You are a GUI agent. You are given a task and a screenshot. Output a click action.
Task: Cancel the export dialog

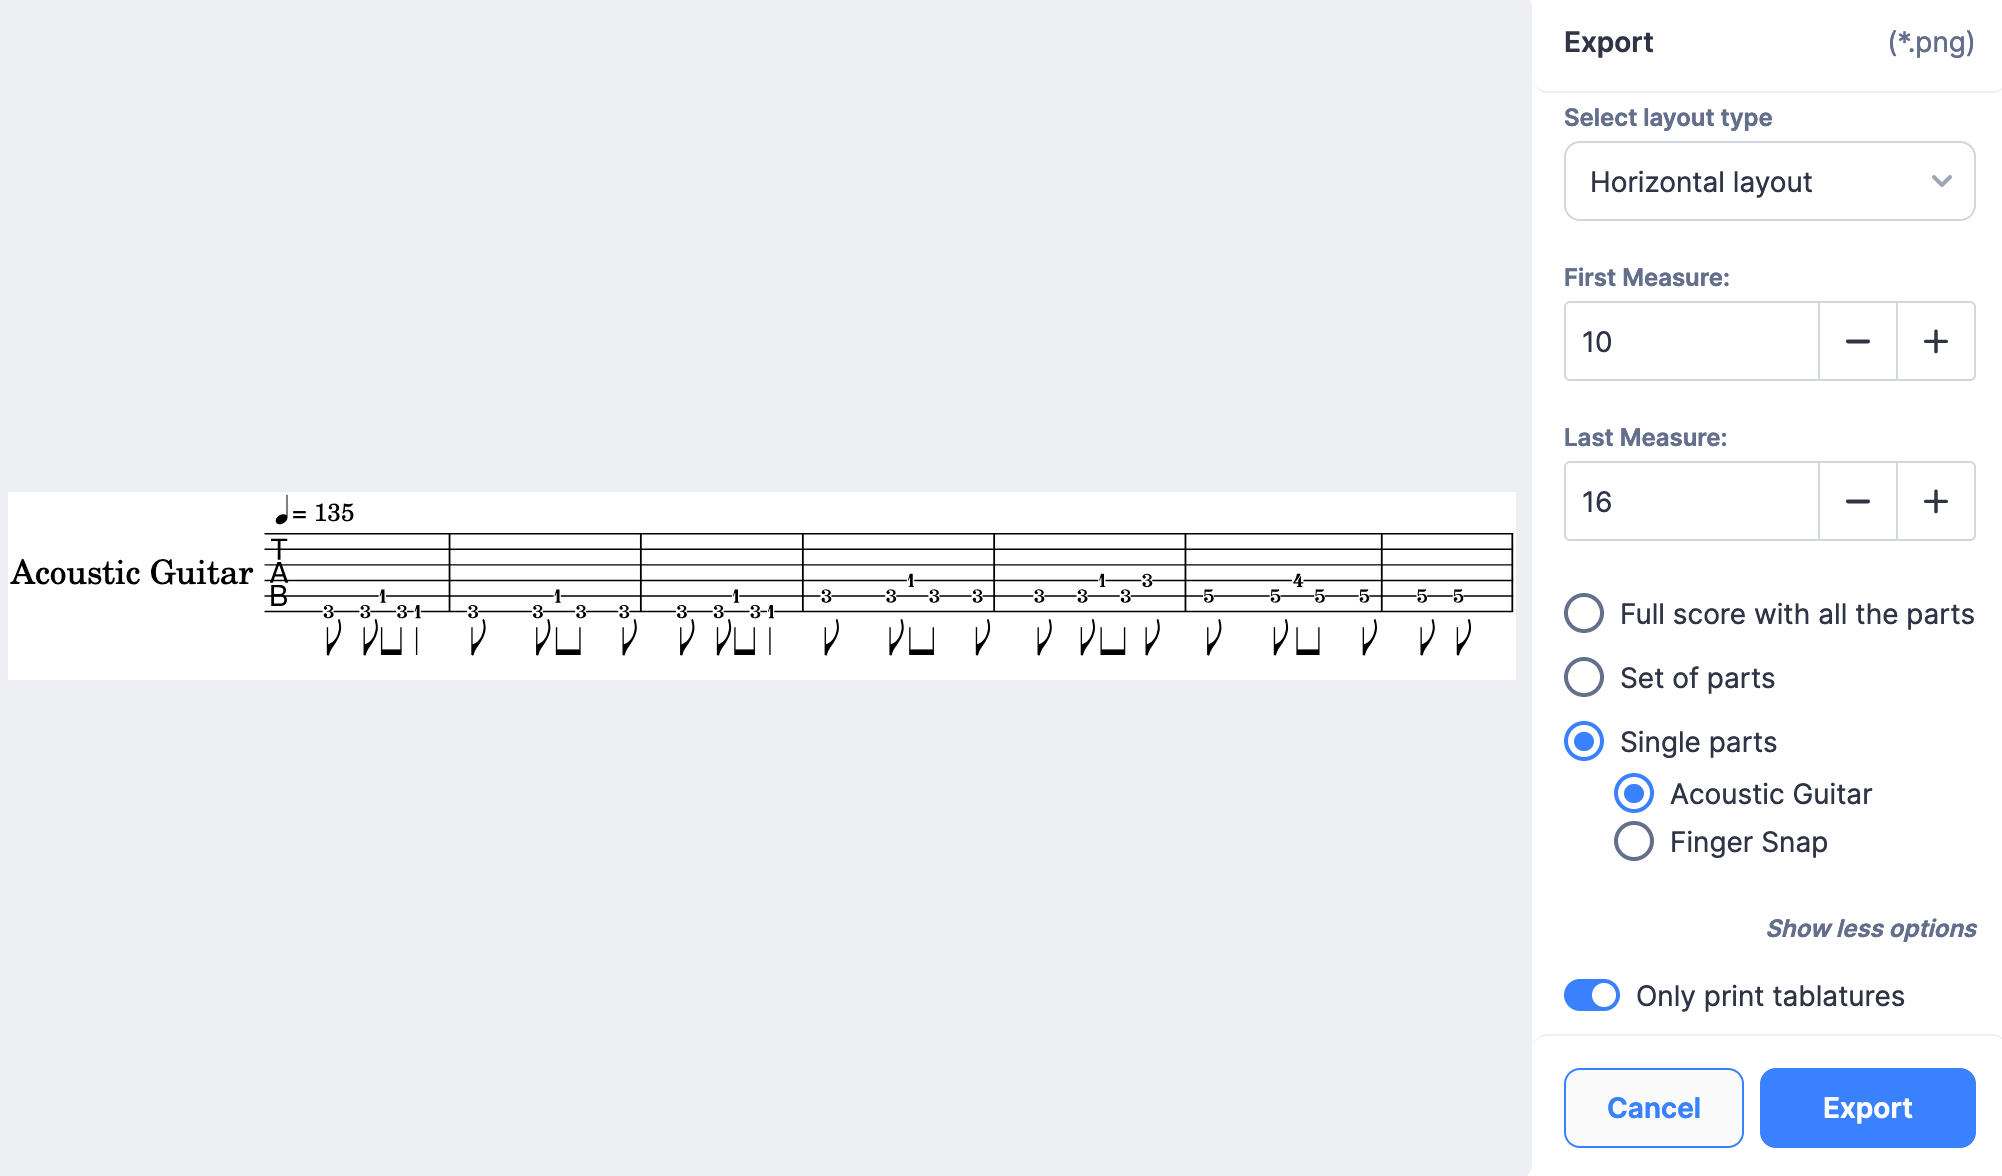click(1653, 1107)
